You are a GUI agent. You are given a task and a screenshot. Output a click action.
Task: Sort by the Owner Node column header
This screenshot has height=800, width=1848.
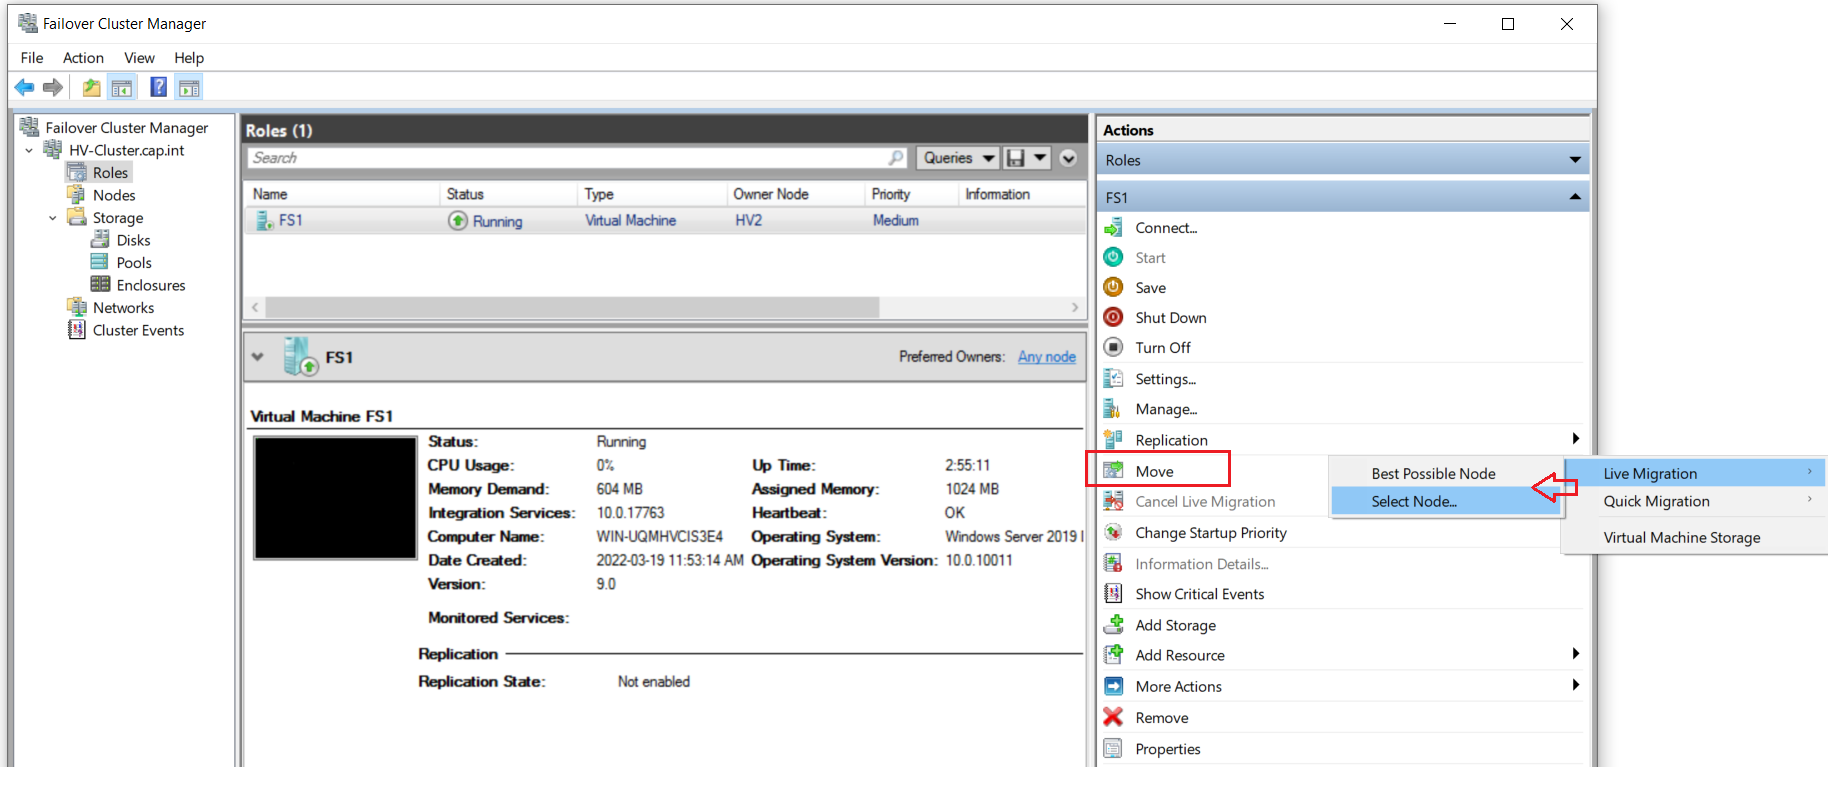point(796,194)
